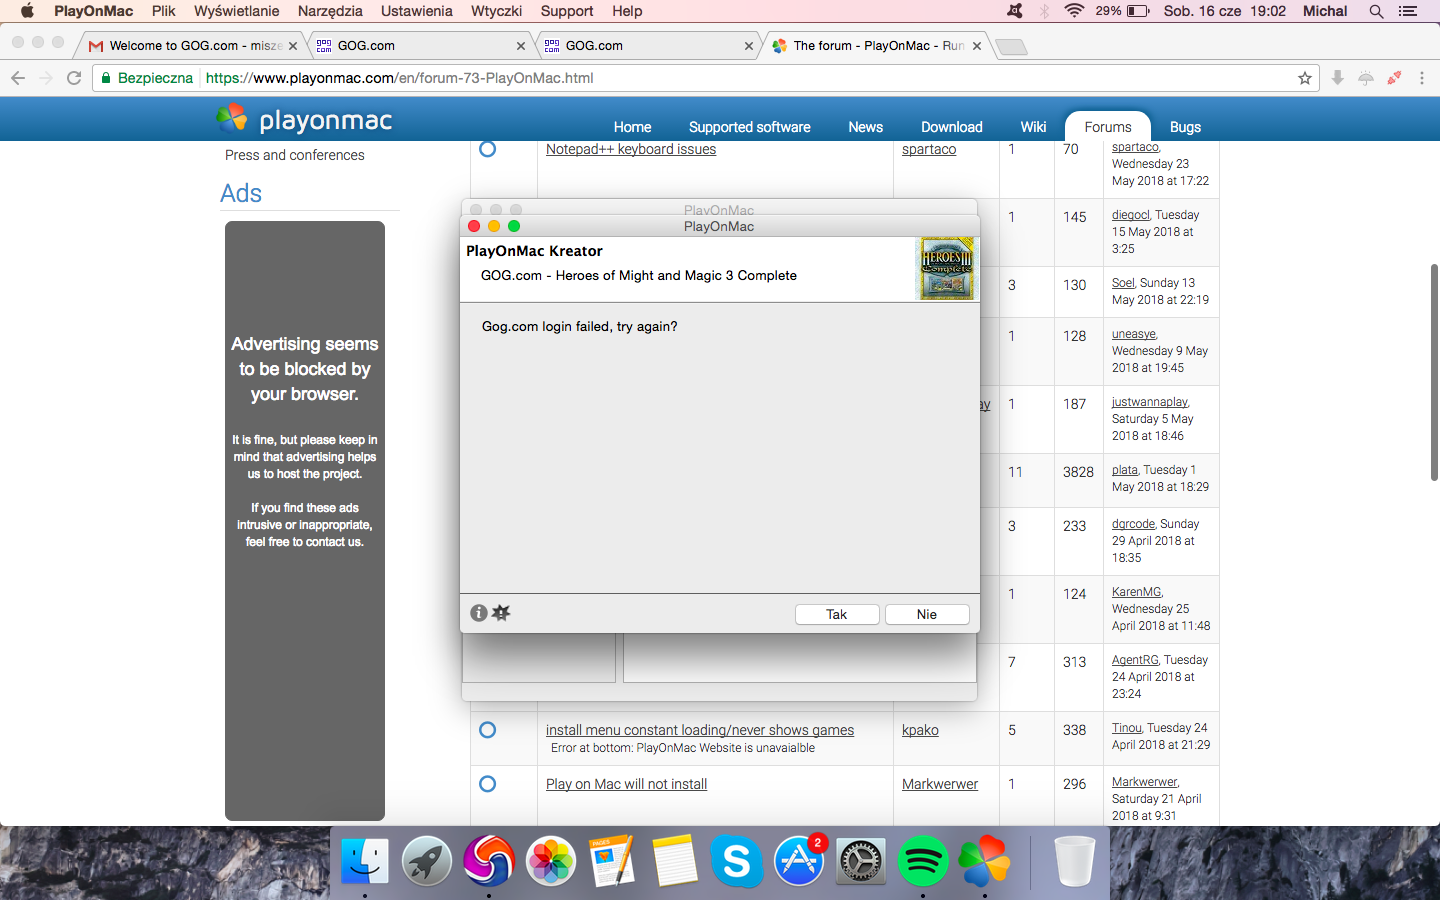Open spartacus author profile link
The width and height of the screenshot is (1440, 900).
coord(929,149)
